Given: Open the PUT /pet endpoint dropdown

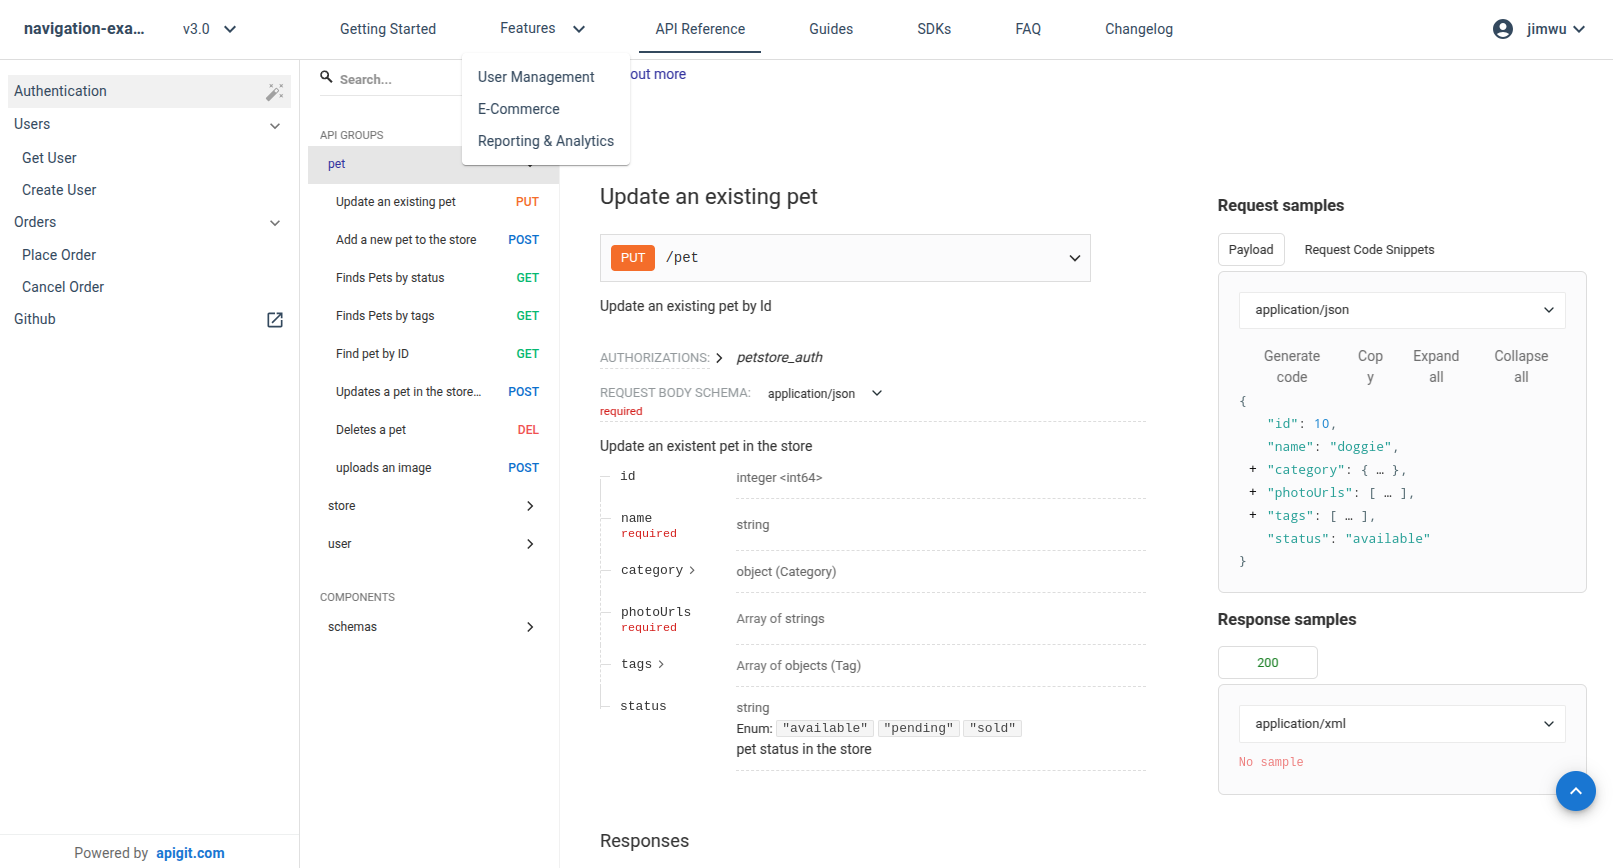Looking at the screenshot, I should 845,258.
